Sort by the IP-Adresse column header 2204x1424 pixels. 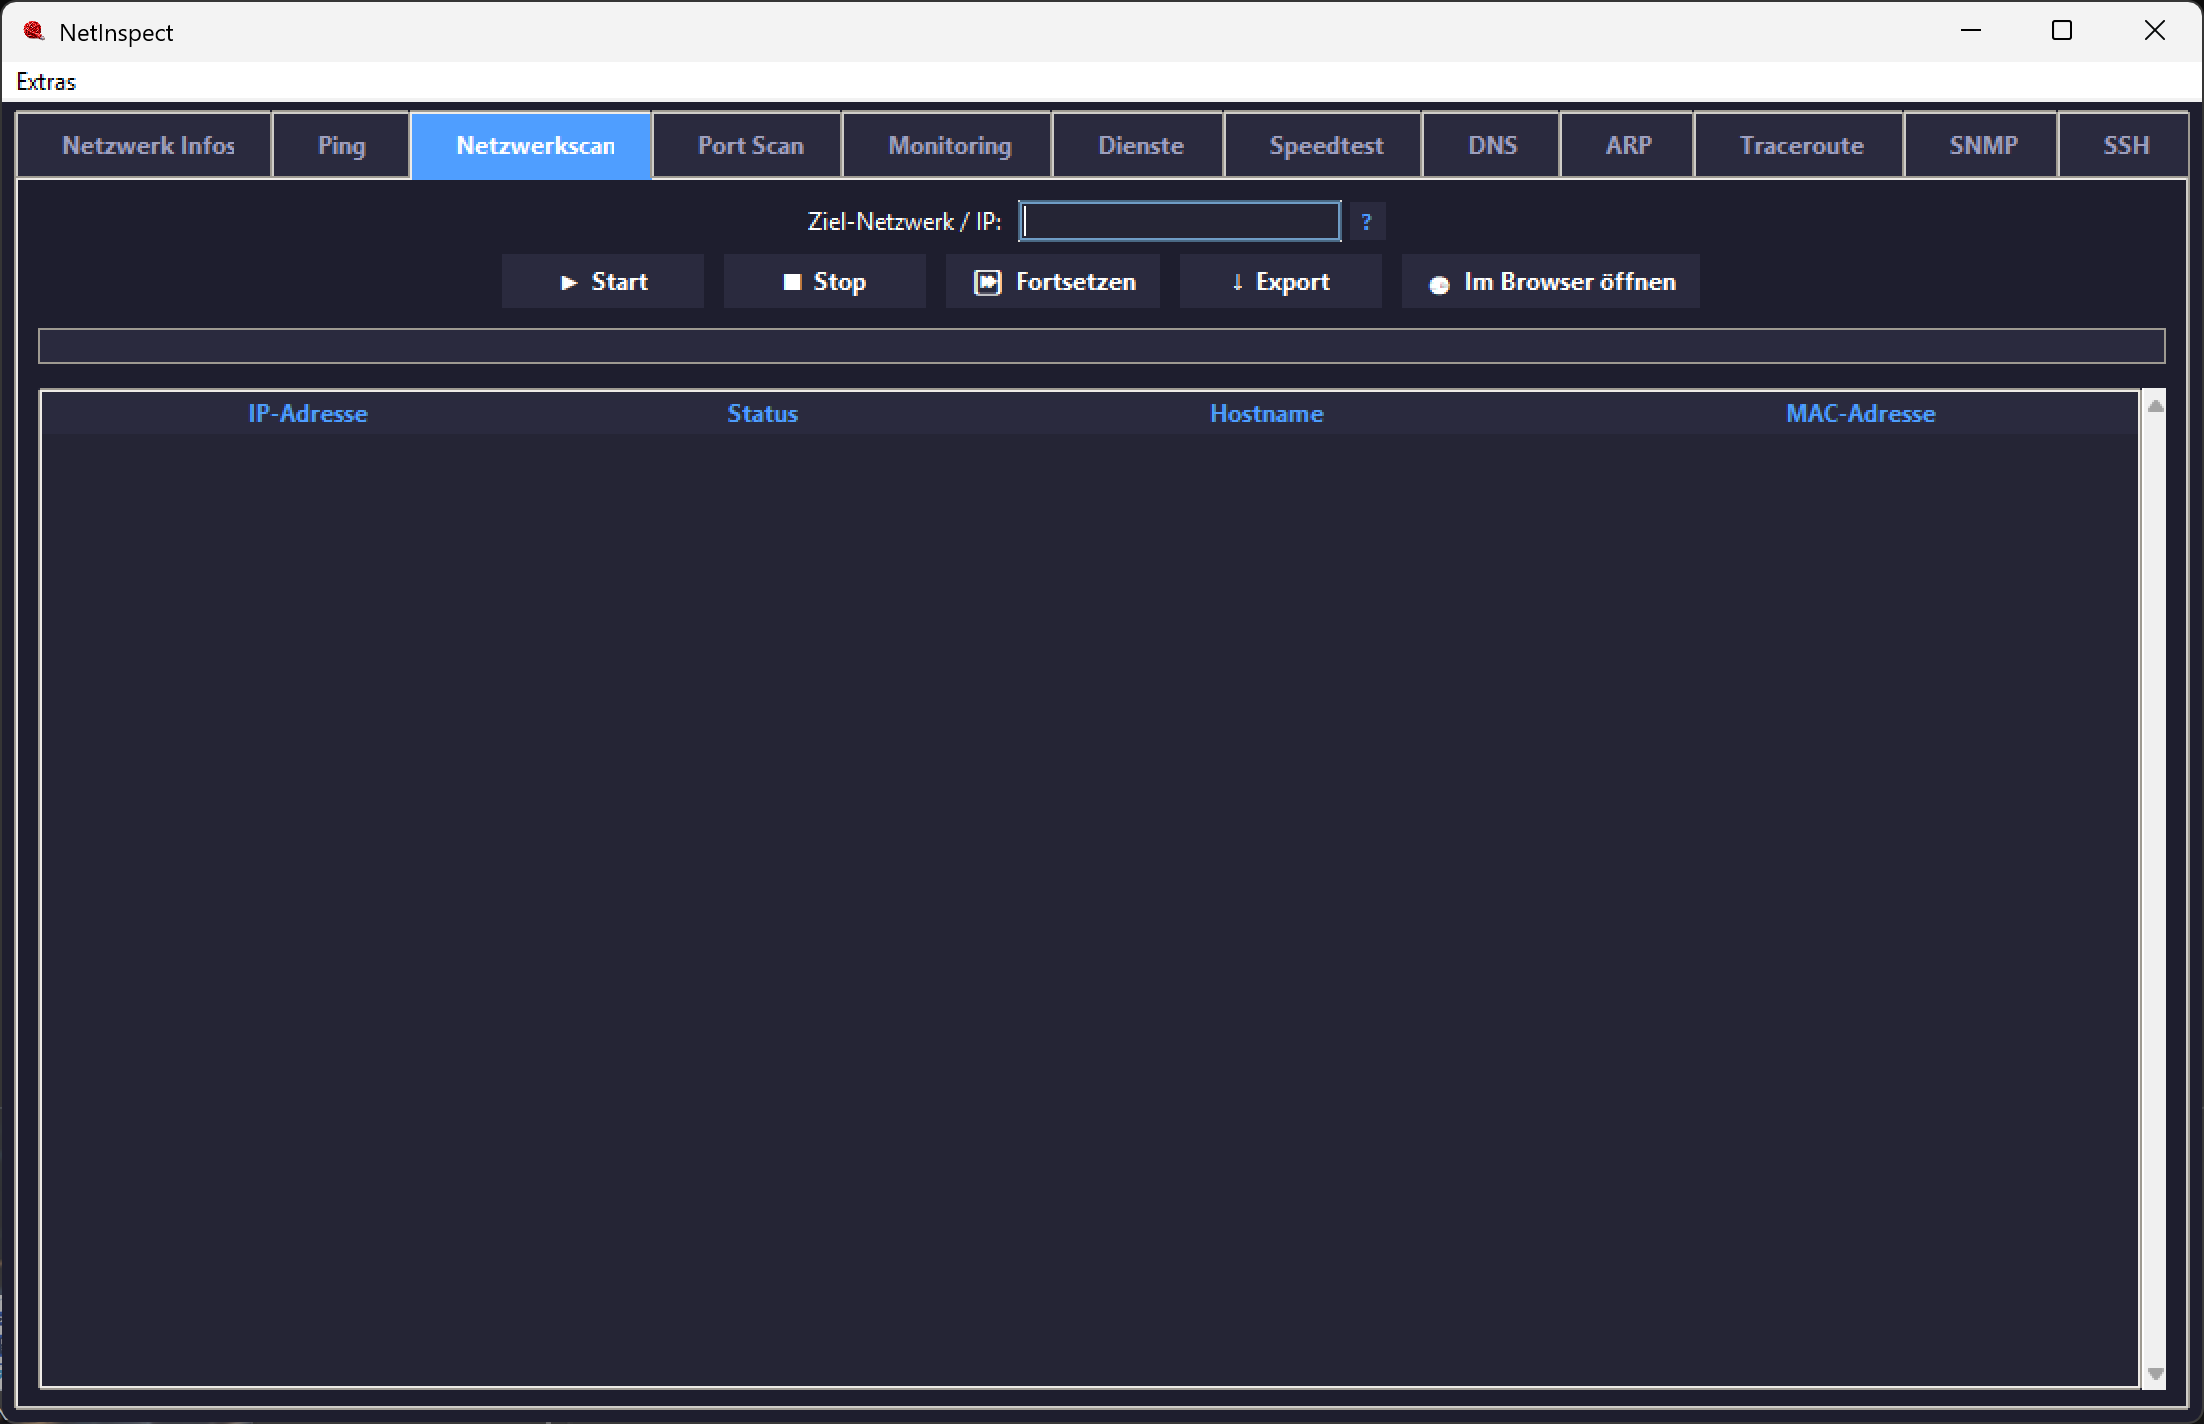click(x=308, y=414)
